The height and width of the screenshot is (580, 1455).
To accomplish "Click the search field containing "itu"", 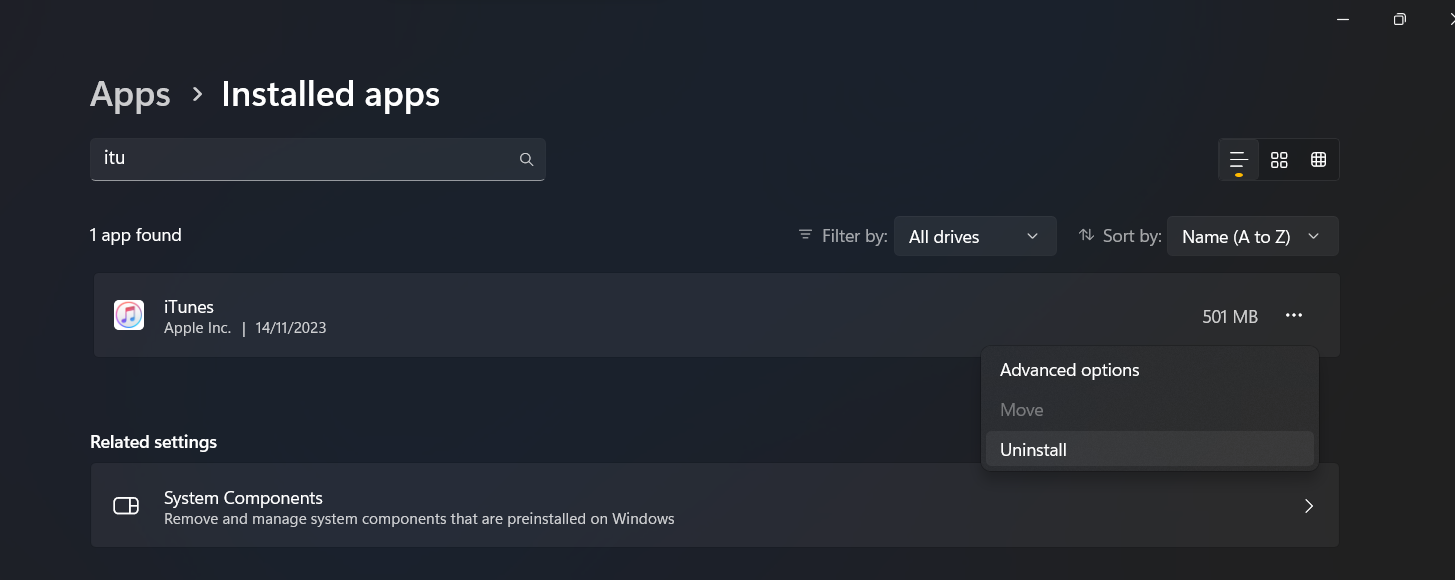I will pyautogui.click(x=300, y=159).
